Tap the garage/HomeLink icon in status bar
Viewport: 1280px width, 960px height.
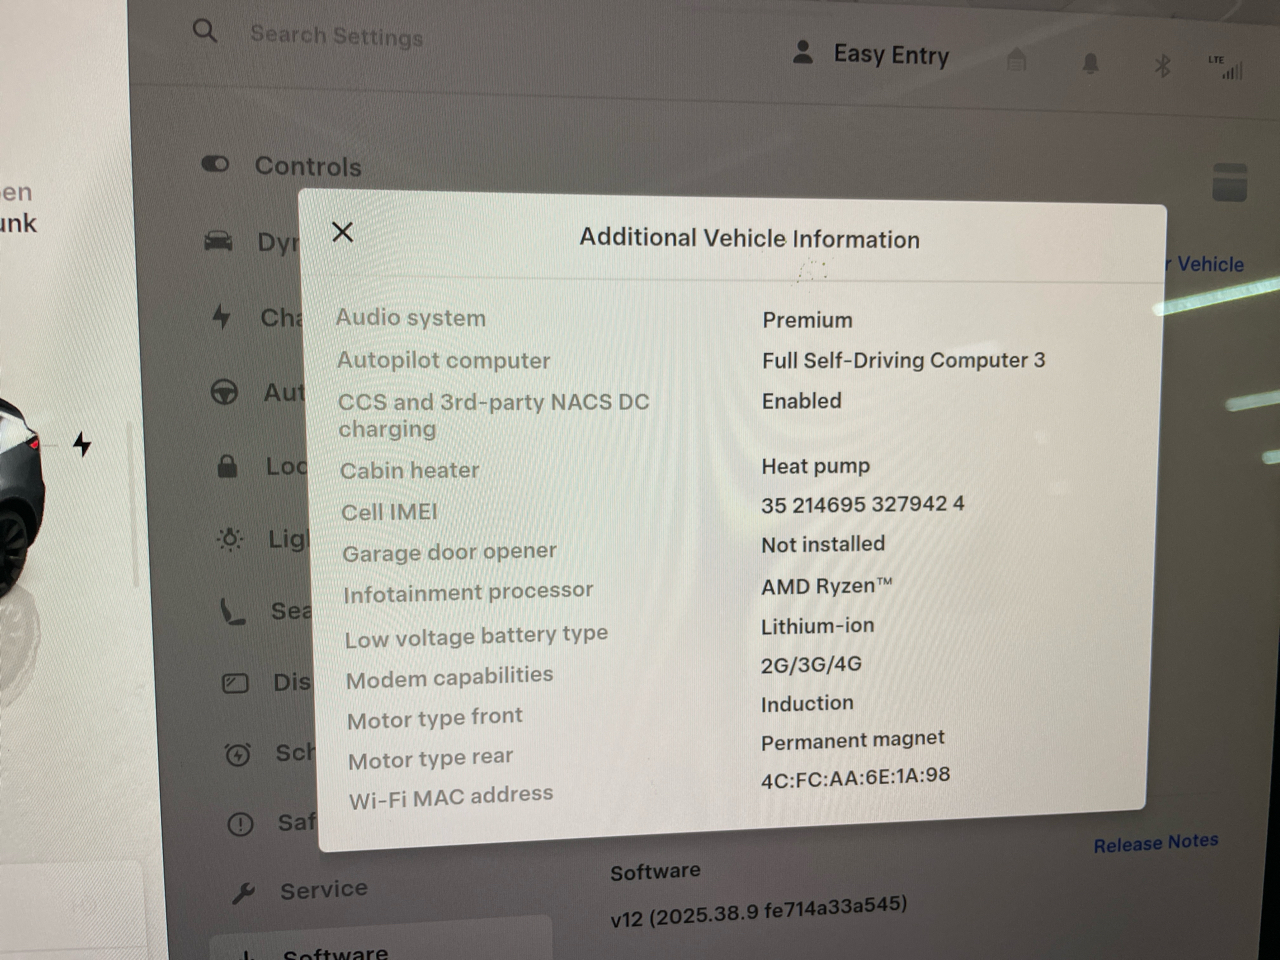pos(1017,61)
